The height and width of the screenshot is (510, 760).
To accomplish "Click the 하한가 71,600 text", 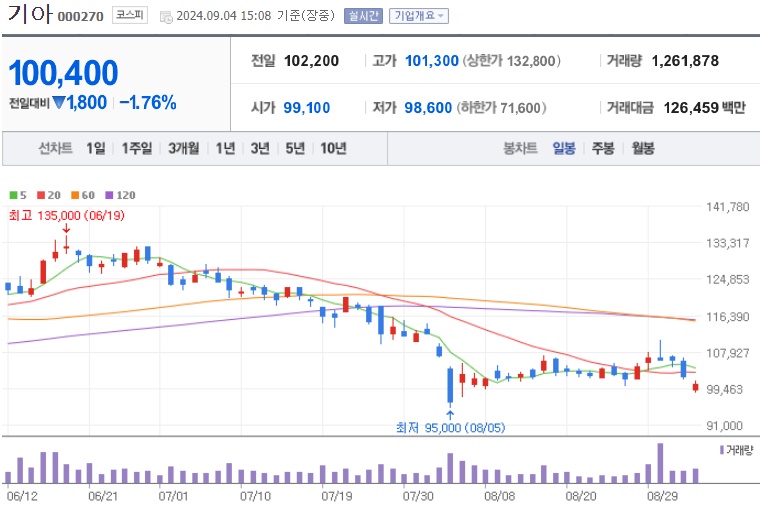I will [x=501, y=107].
